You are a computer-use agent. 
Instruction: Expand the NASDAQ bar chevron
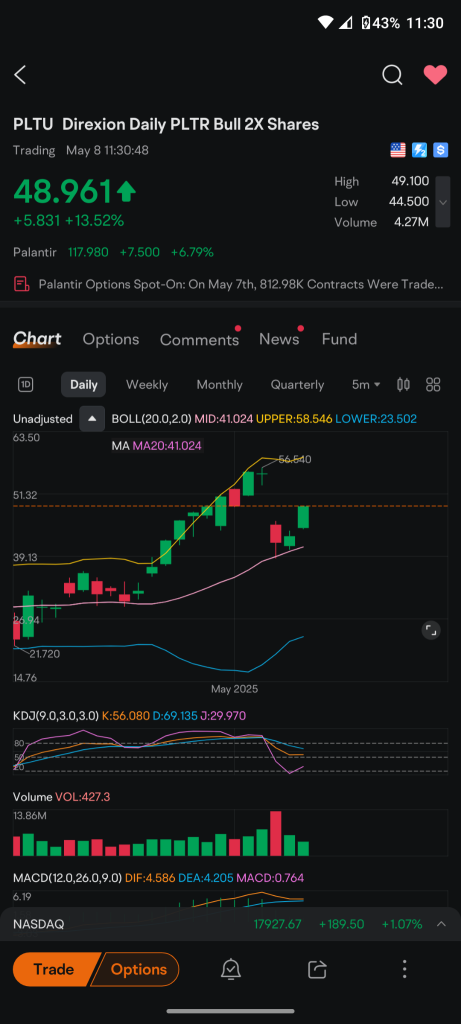[x=441, y=924]
